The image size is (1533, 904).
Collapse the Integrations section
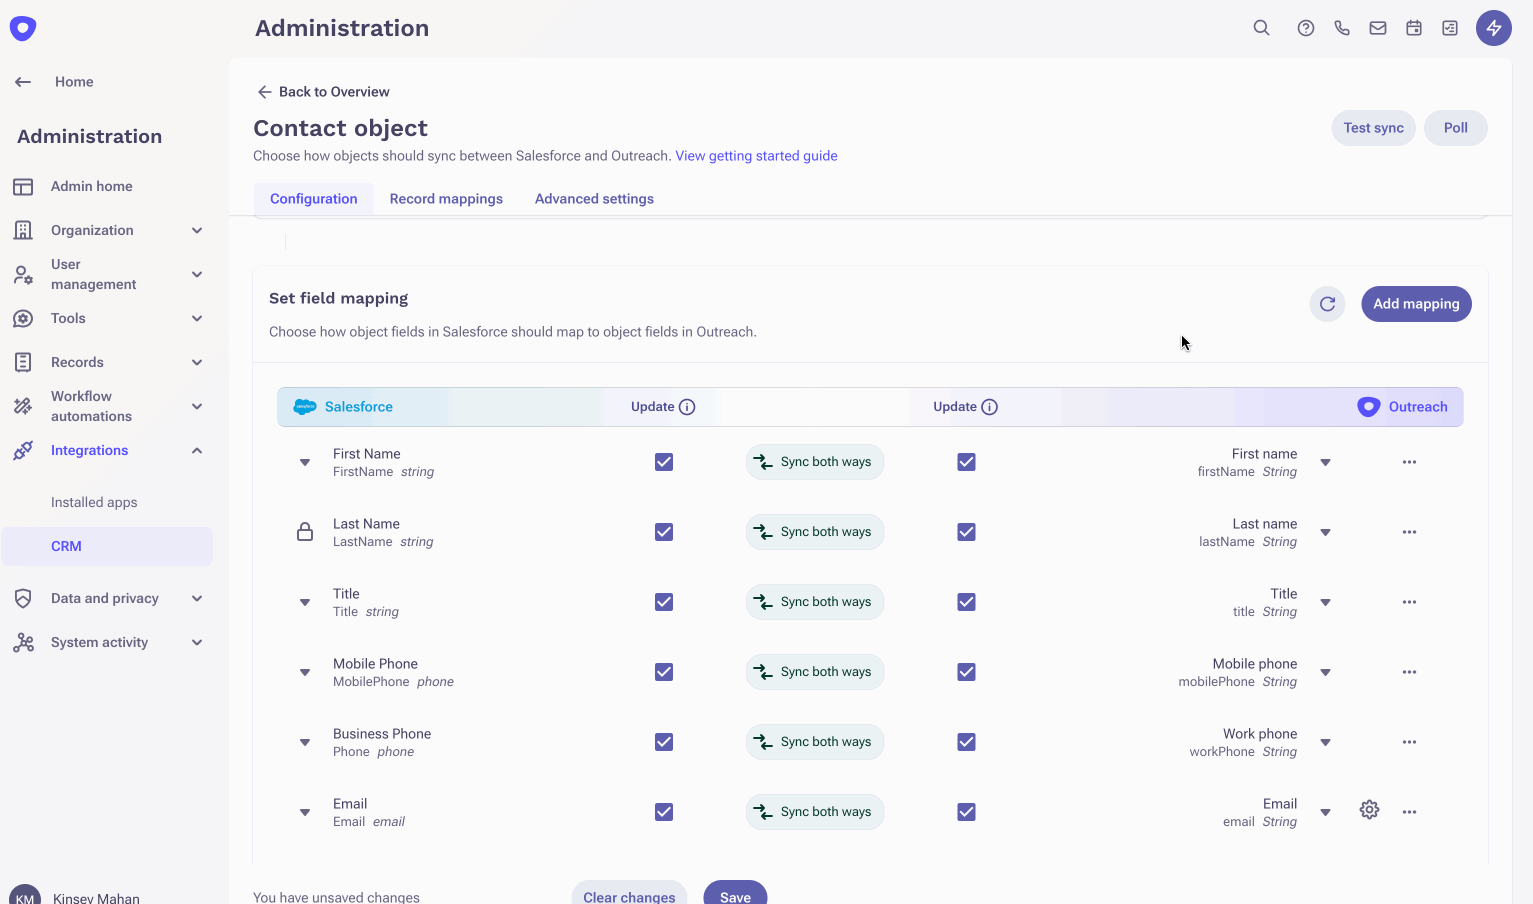point(197,451)
